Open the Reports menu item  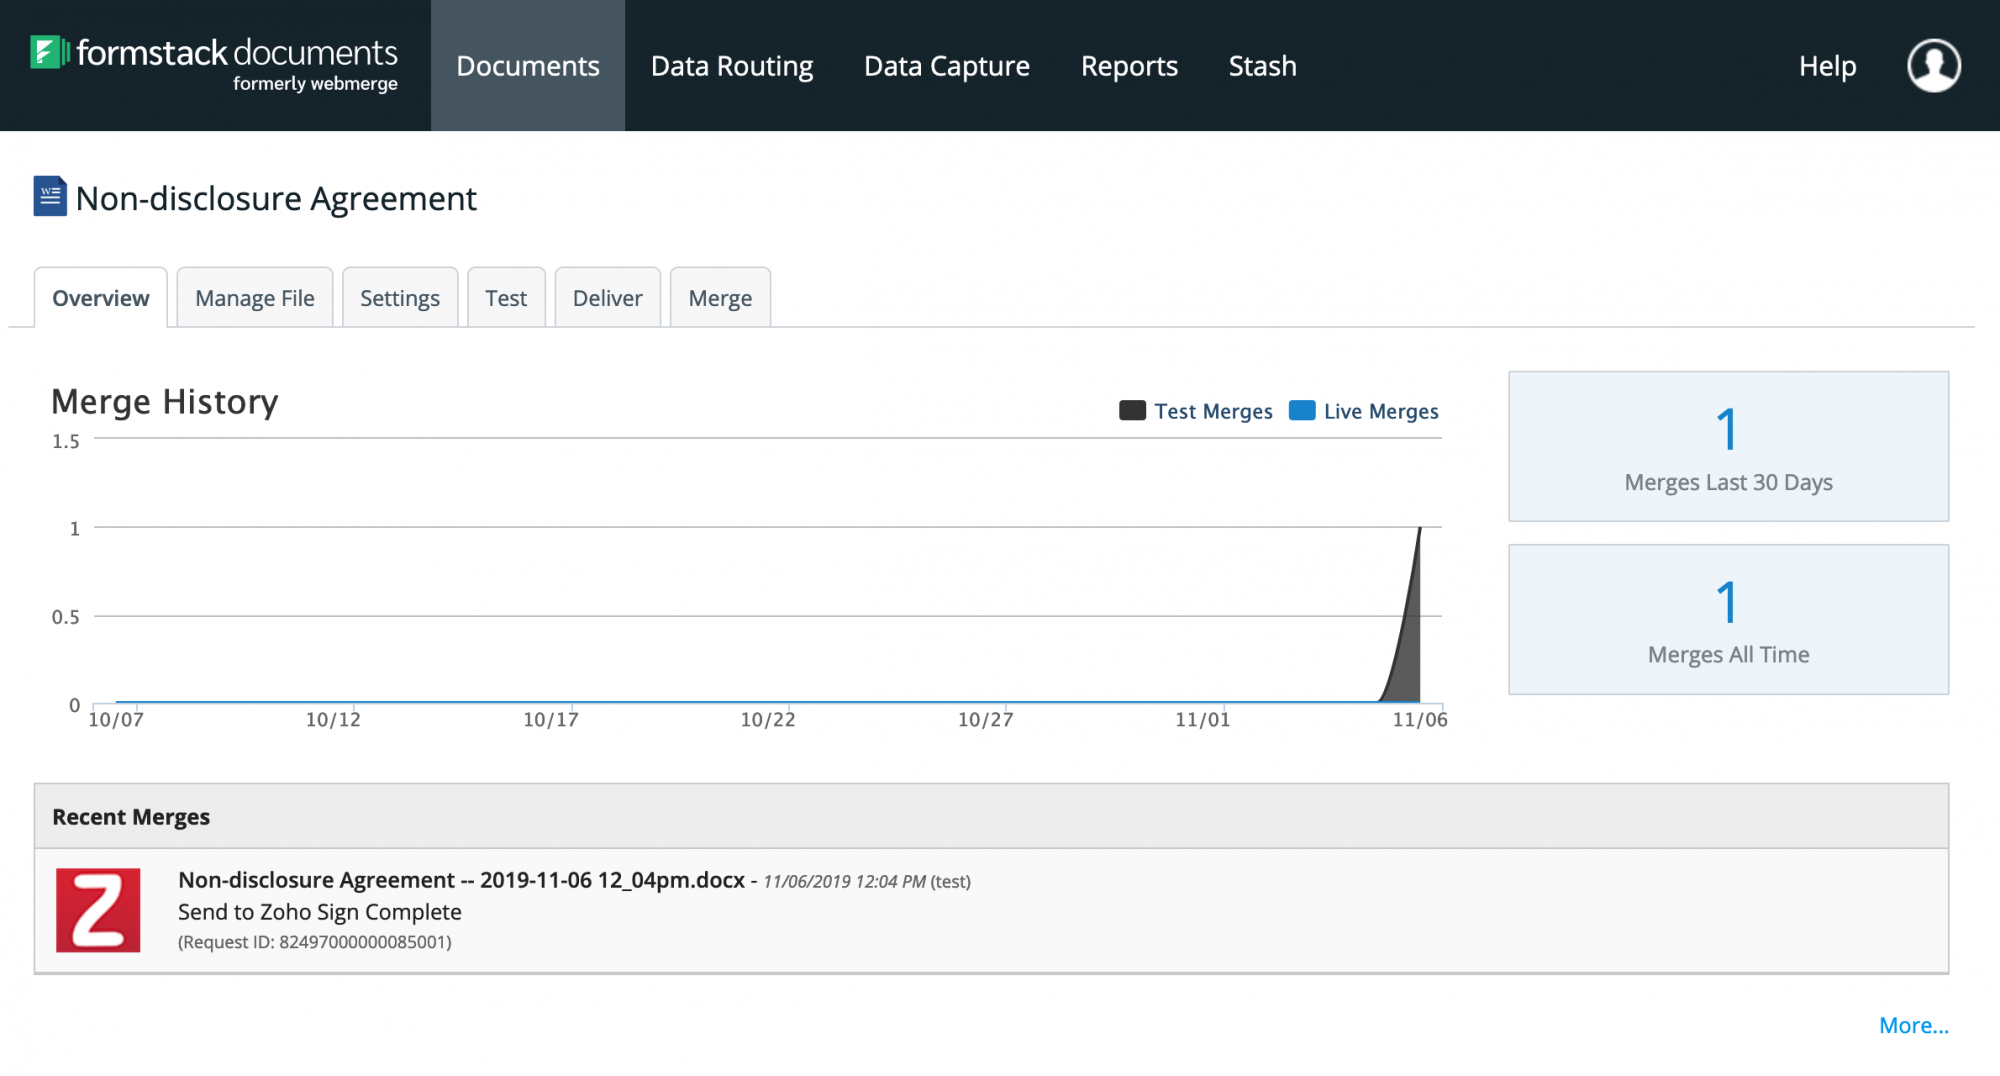click(1129, 66)
